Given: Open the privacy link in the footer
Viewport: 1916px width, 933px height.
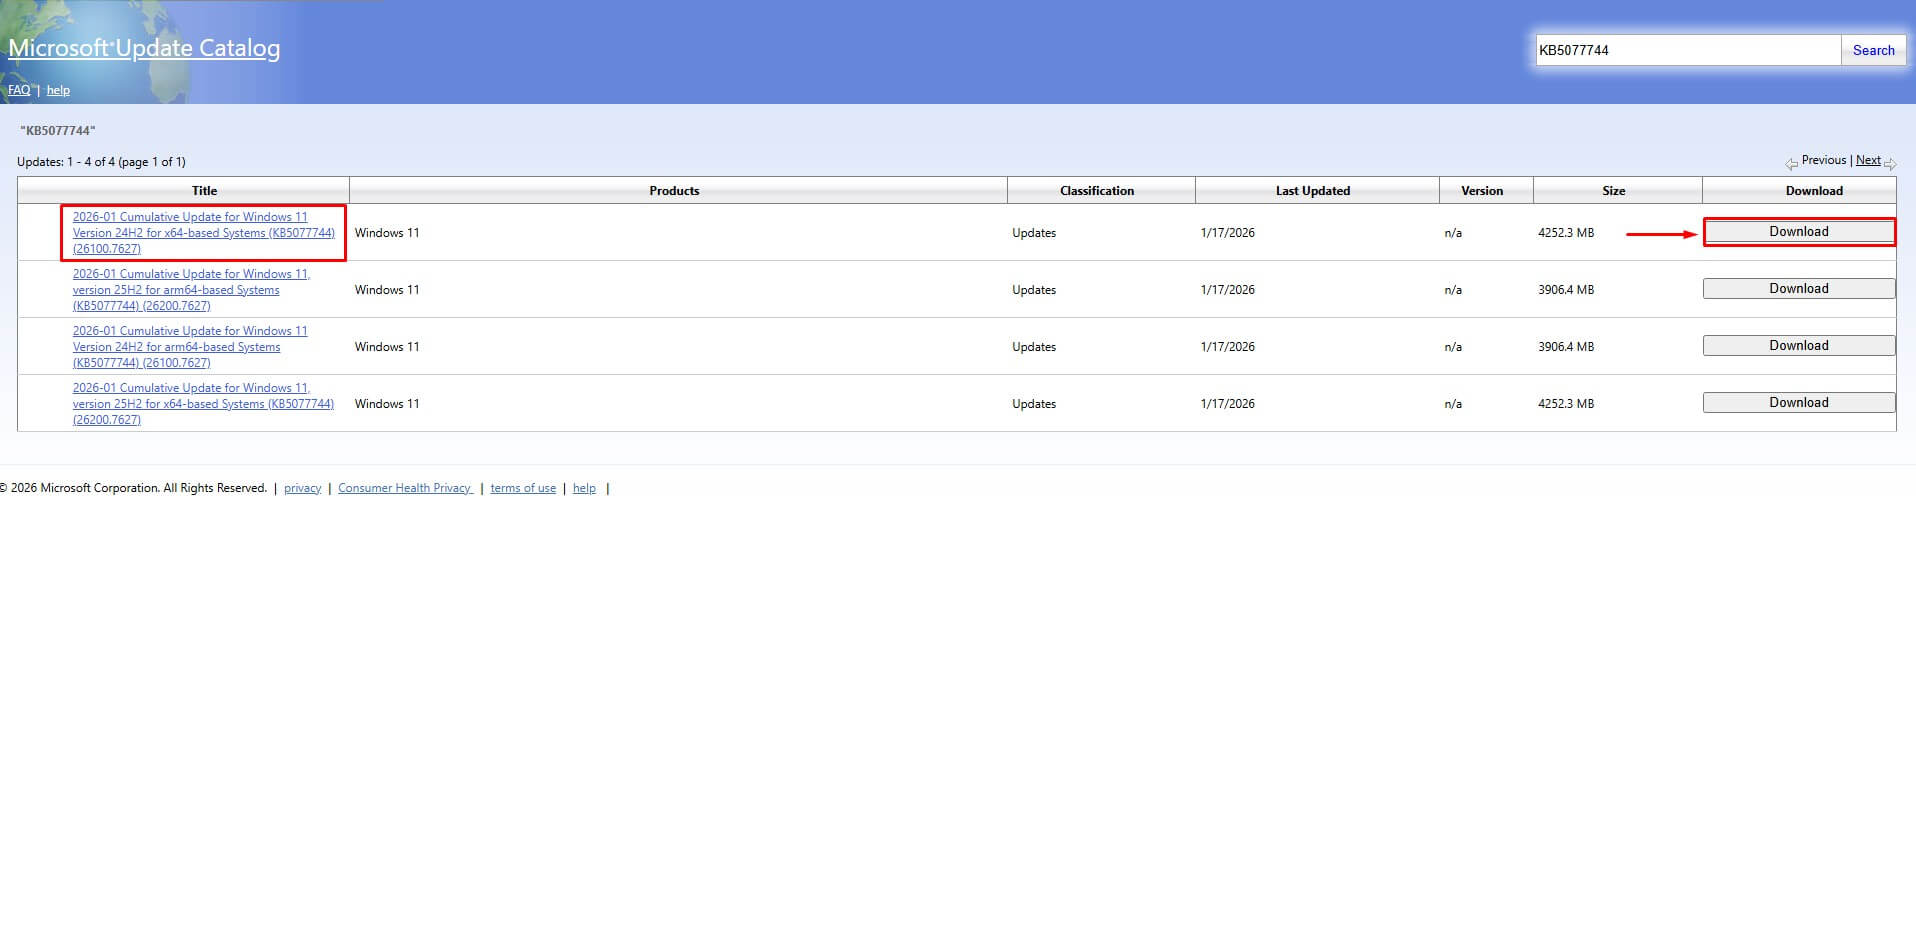Looking at the screenshot, I should (302, 488).
